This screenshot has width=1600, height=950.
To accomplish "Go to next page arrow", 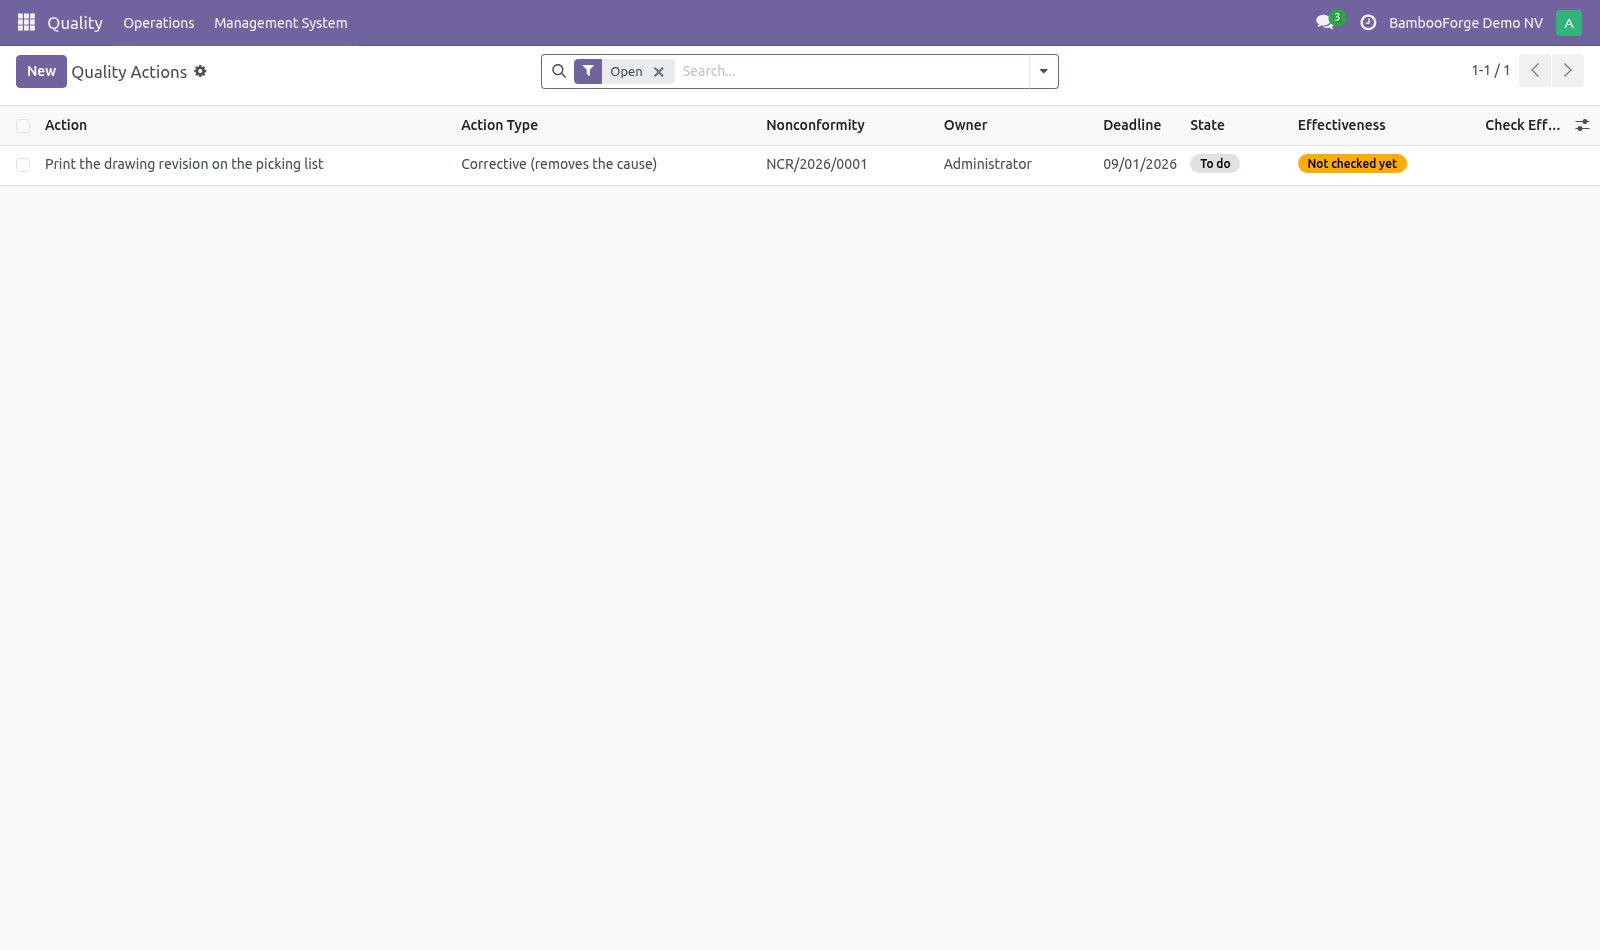I will coord(1568,70).
